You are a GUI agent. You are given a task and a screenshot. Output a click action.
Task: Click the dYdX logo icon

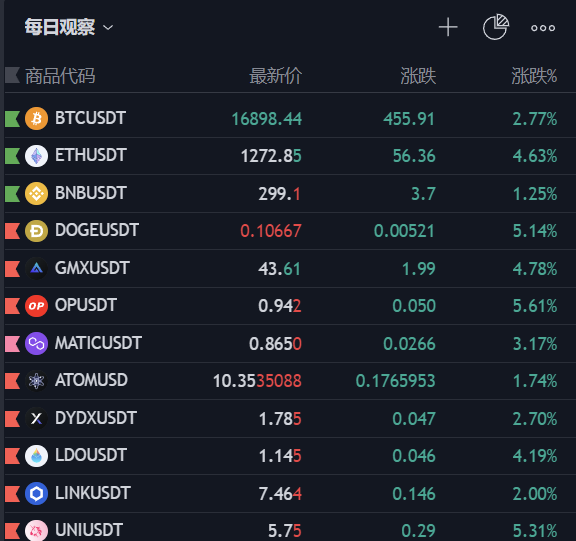pos(36,419)
